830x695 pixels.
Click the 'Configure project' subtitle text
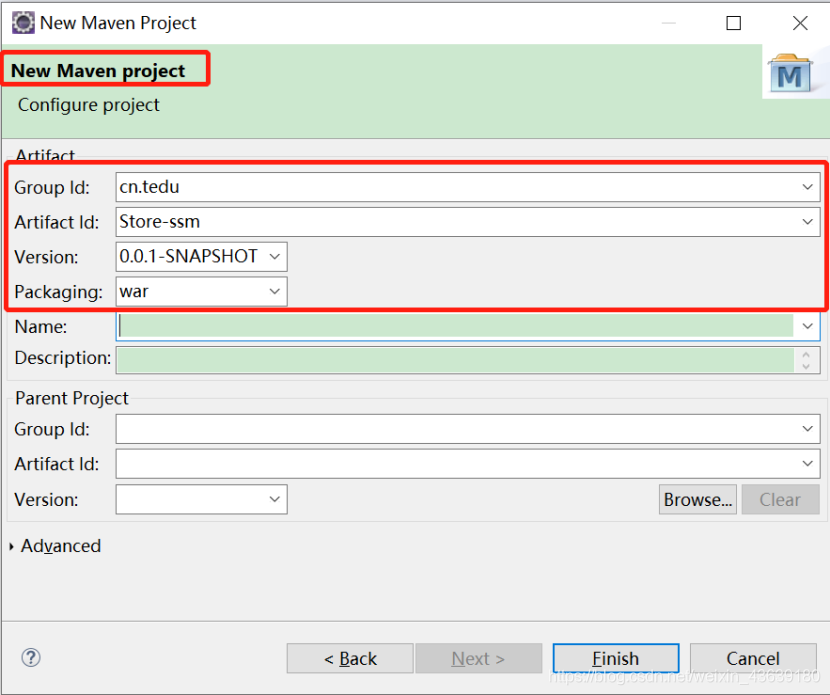pos(88,105)
